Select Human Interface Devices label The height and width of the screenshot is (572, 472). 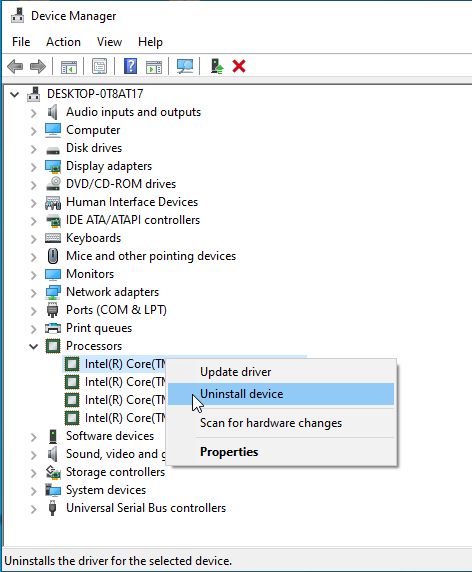coord(132,202)
